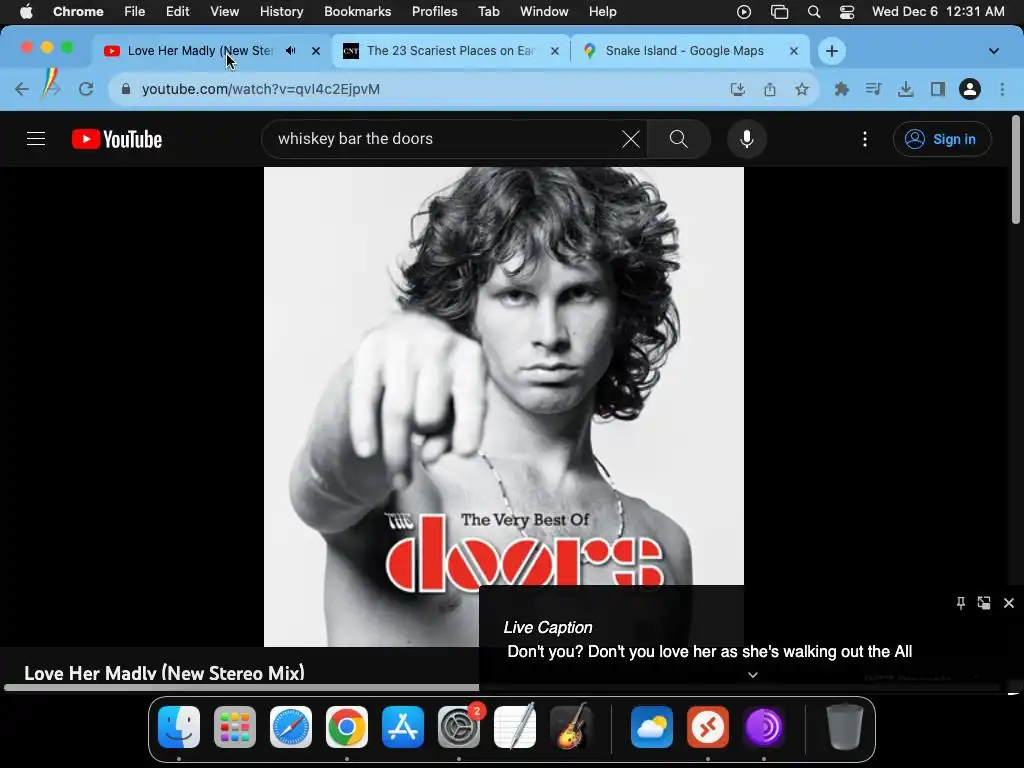
Task: Click the date and time clock
Action: pyautogui.click(x=938, y=12)
